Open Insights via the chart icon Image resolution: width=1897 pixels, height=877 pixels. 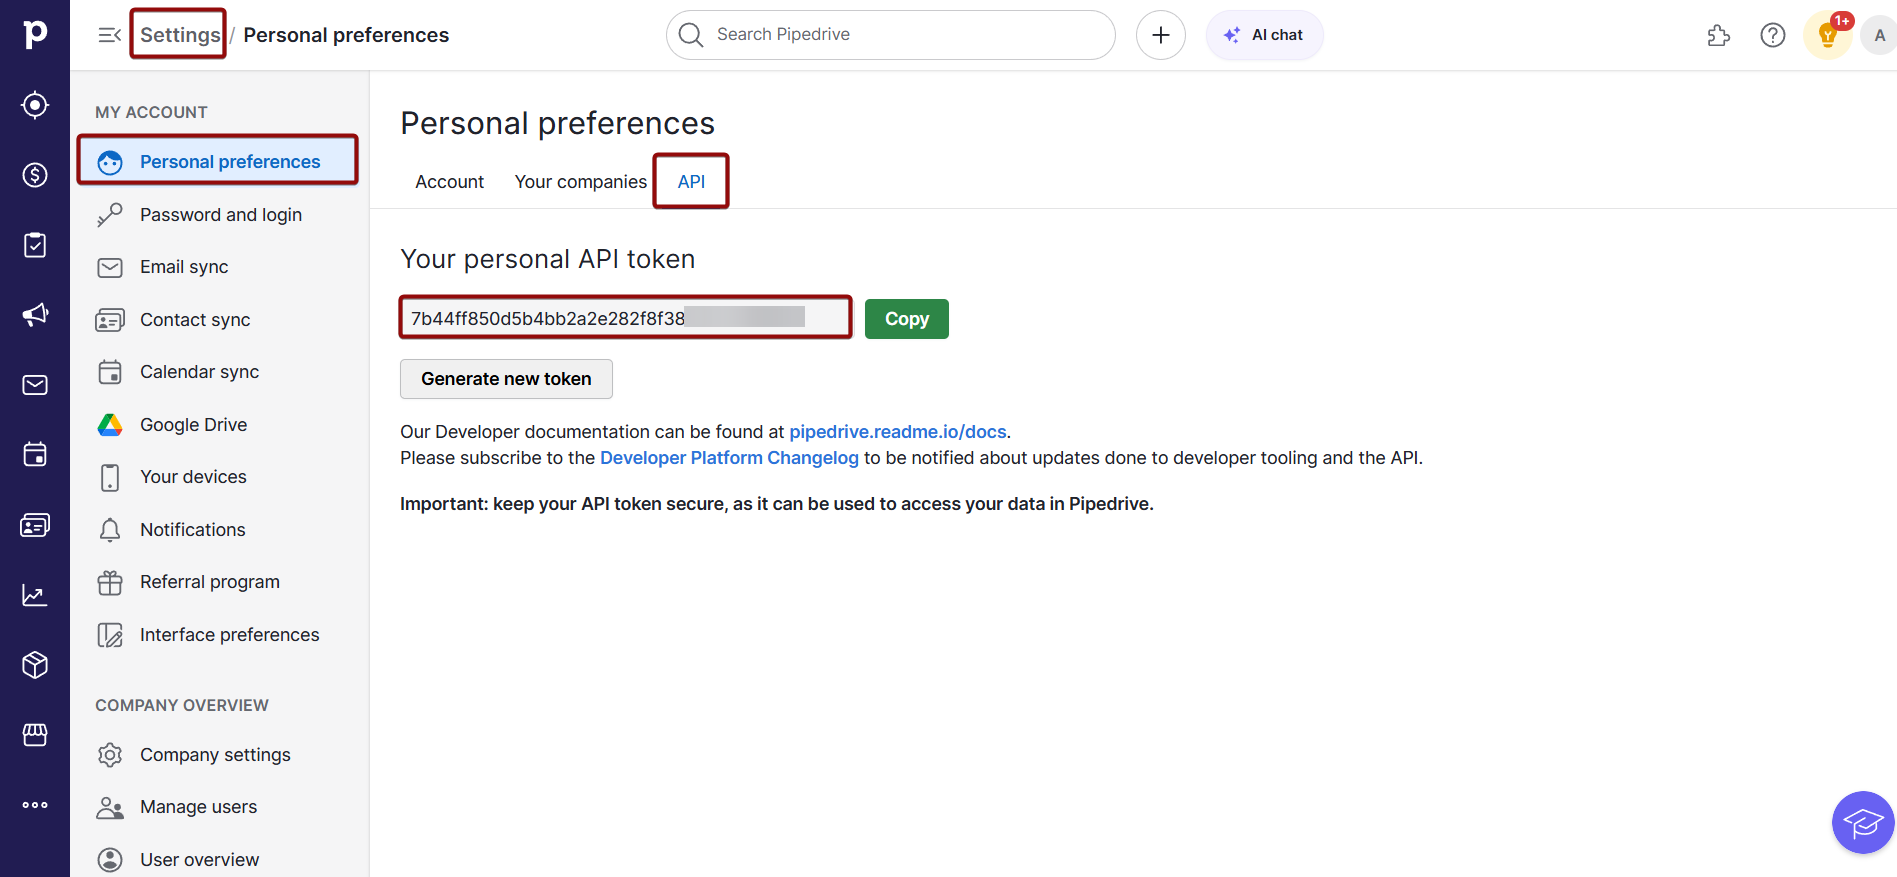tap(35, 595)
